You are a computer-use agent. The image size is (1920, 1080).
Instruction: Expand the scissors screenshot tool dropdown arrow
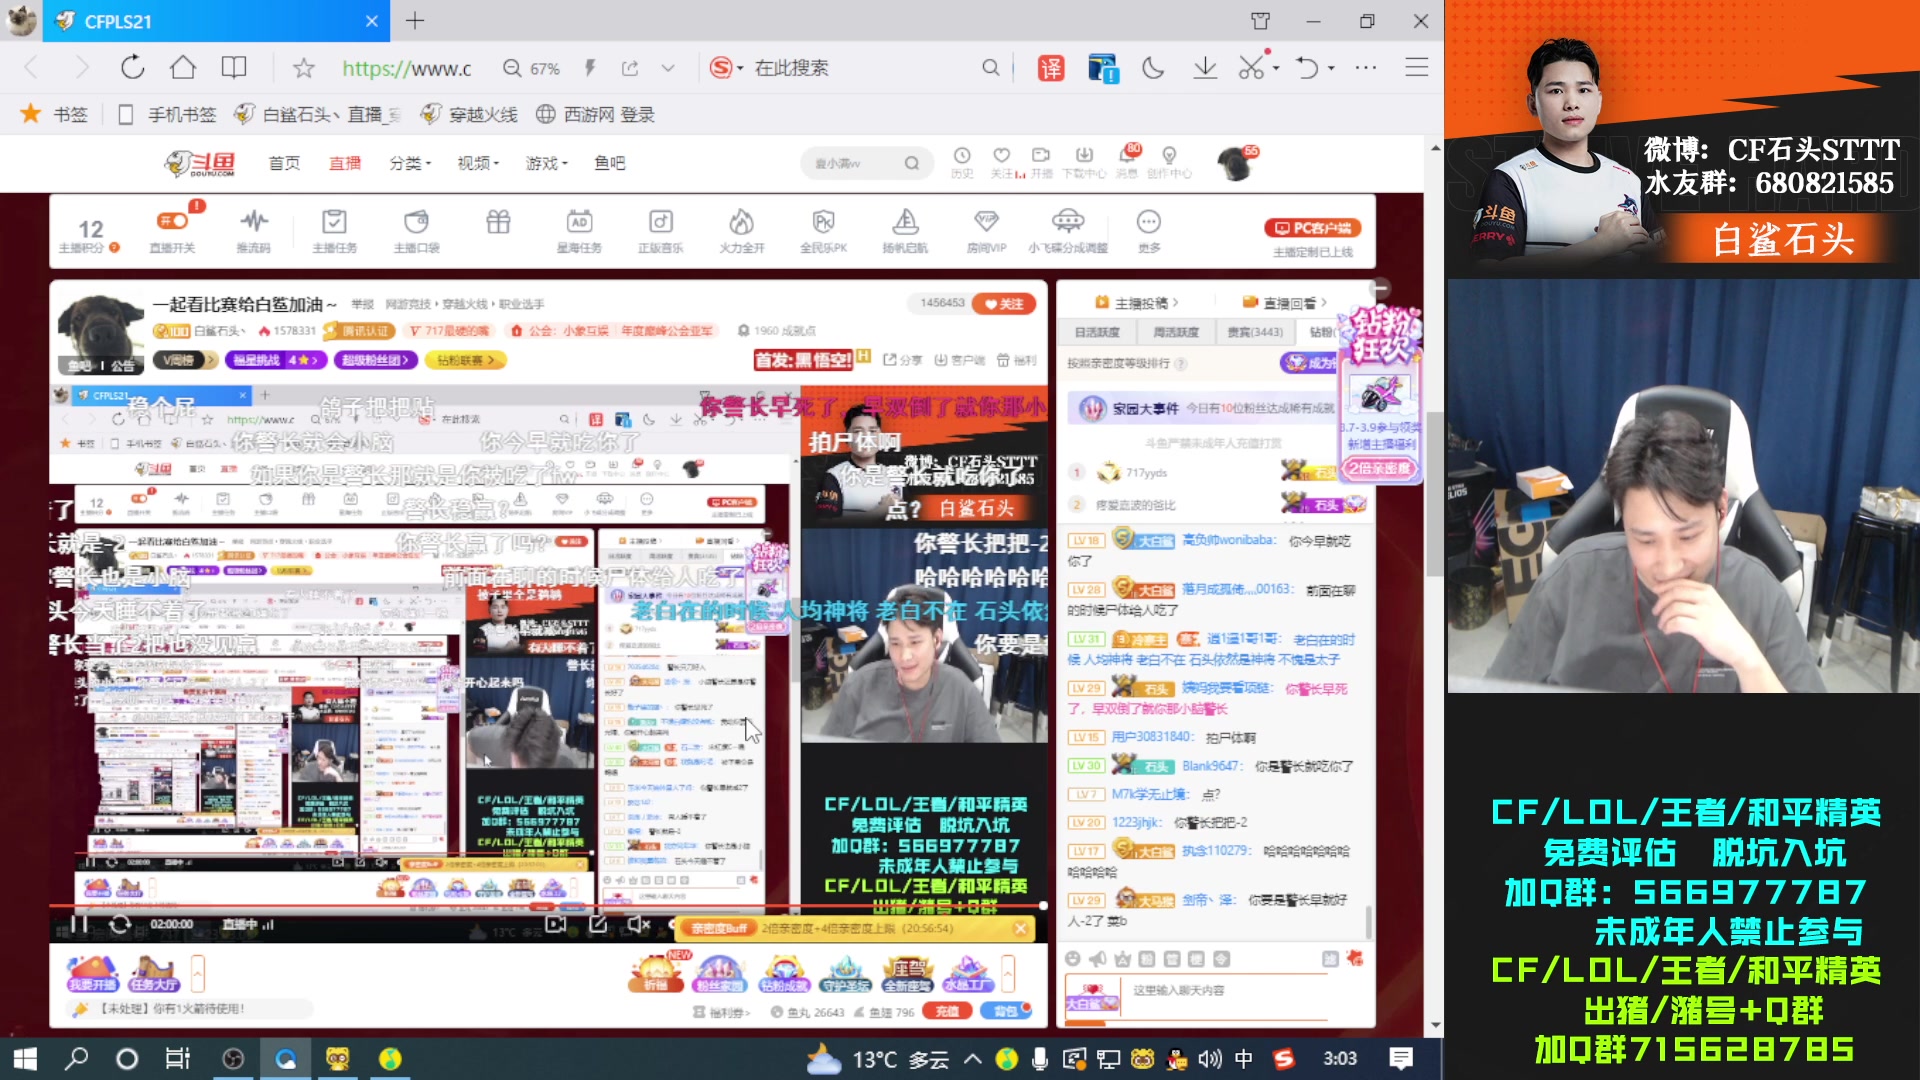1276,68
